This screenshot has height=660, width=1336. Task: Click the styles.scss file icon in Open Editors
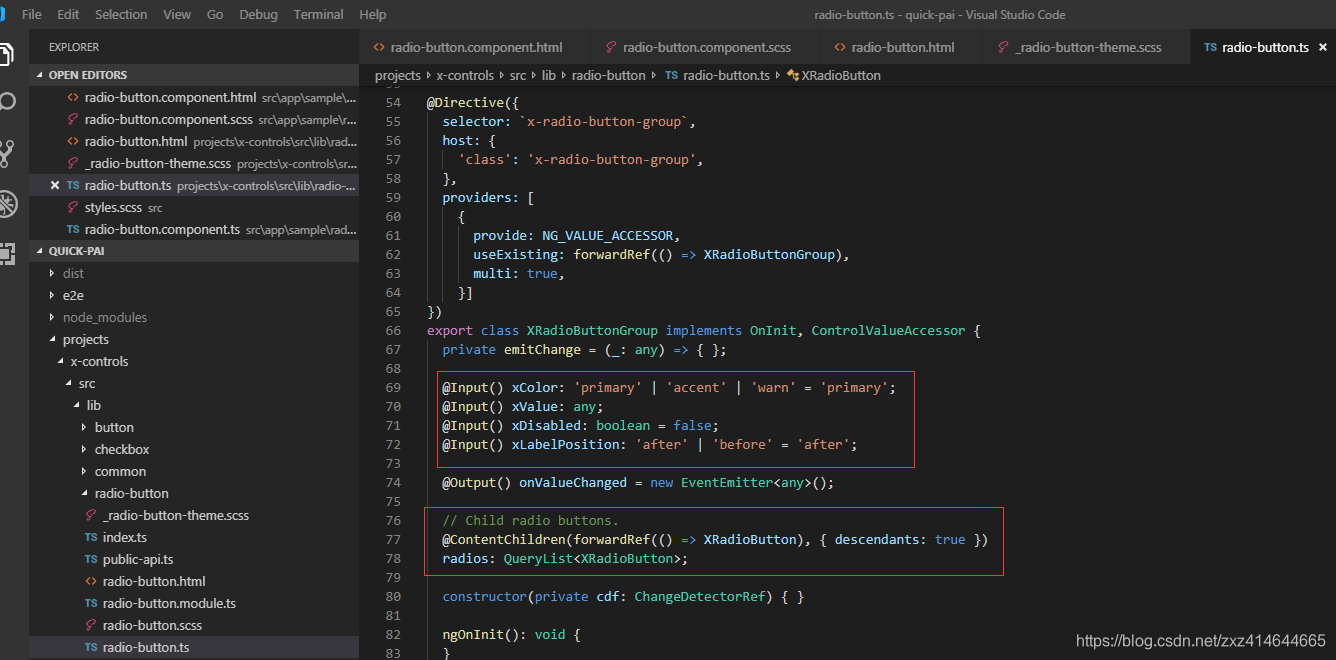tap(73, 207)
